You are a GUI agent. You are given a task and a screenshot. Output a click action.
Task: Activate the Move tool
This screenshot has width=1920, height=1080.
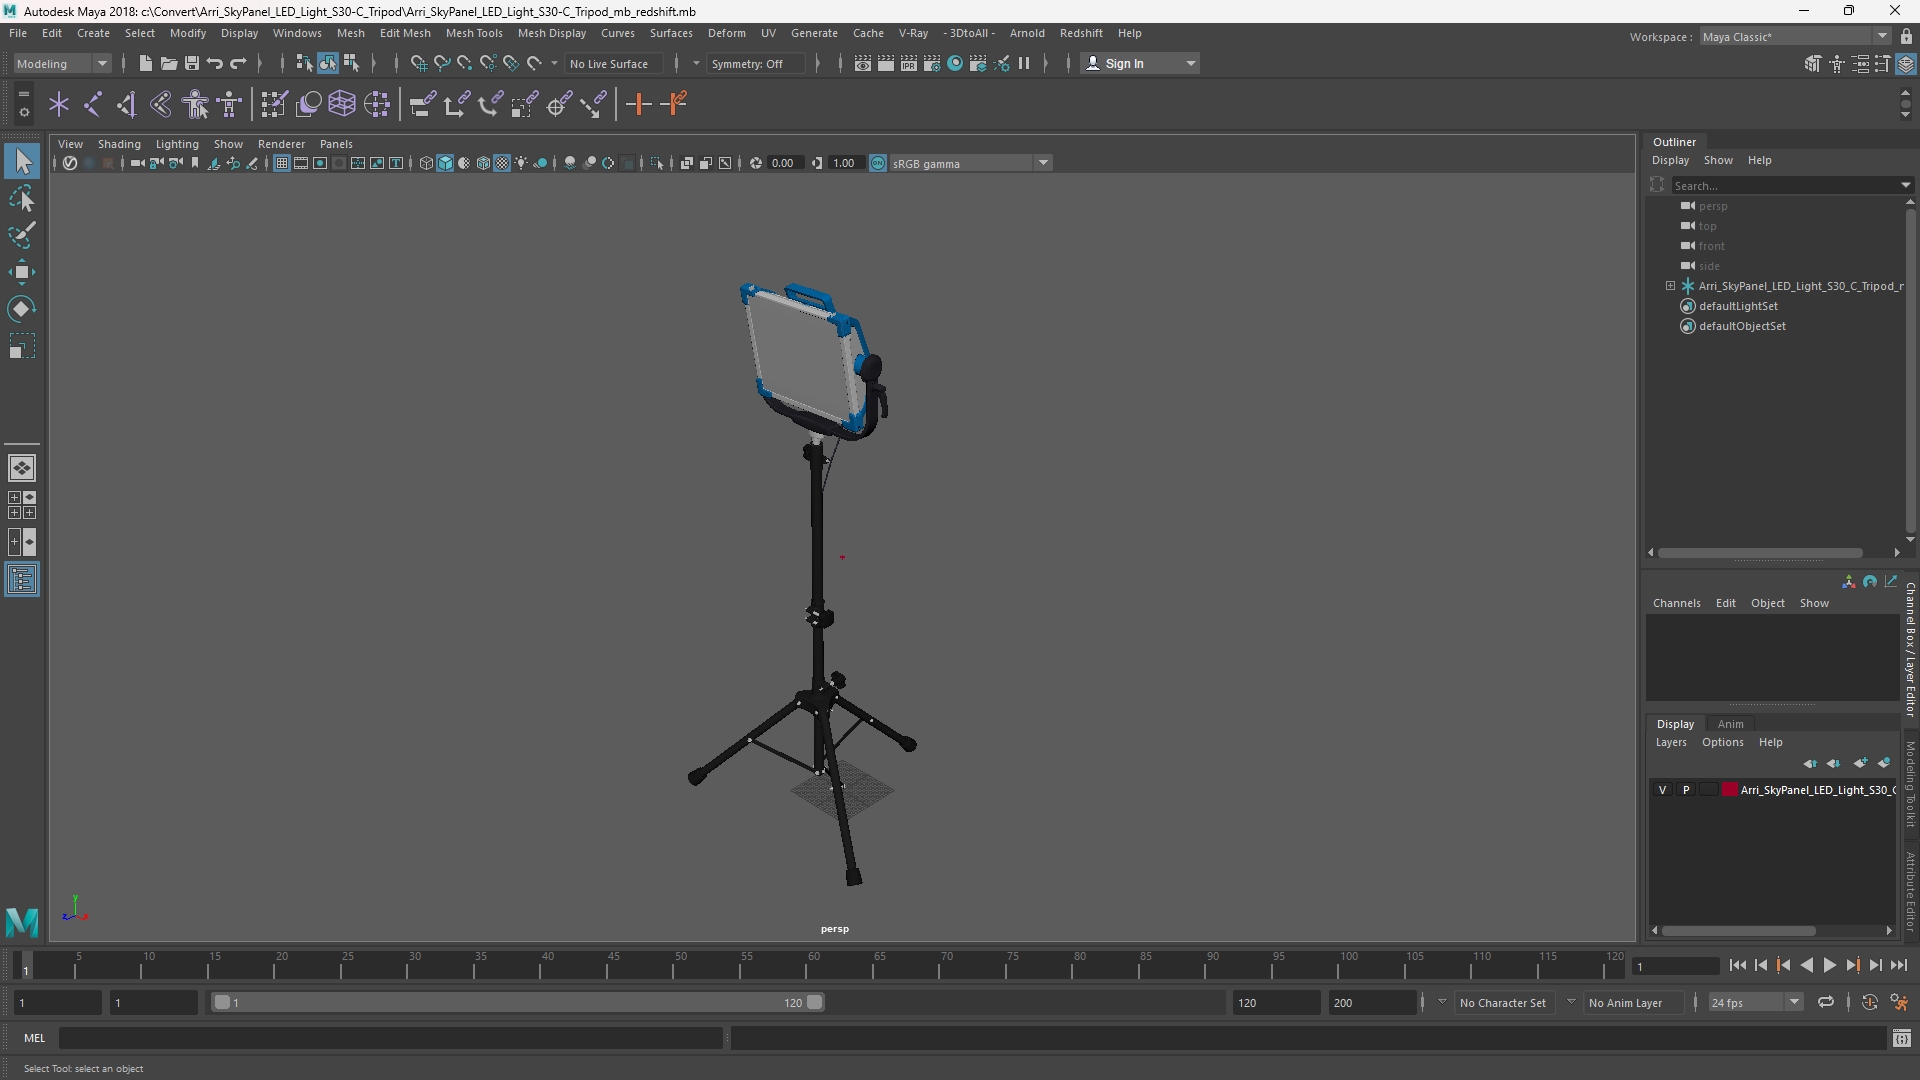(22, 272)
